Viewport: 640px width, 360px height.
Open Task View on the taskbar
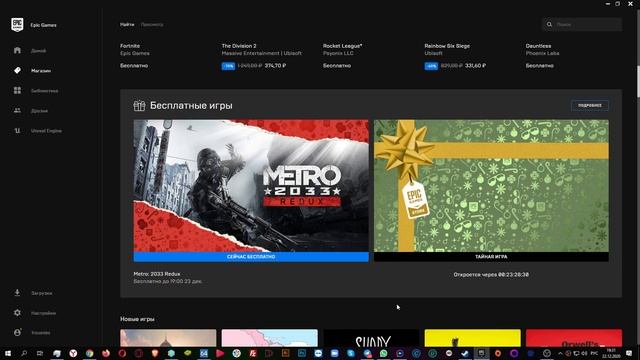click(40, 353)
